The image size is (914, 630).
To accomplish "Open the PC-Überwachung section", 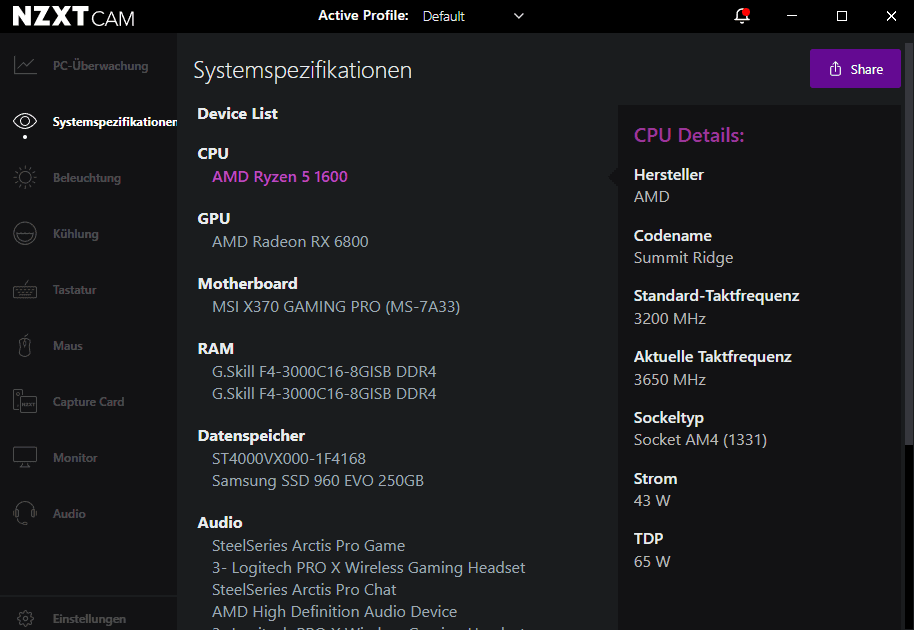I will [100, 66].
